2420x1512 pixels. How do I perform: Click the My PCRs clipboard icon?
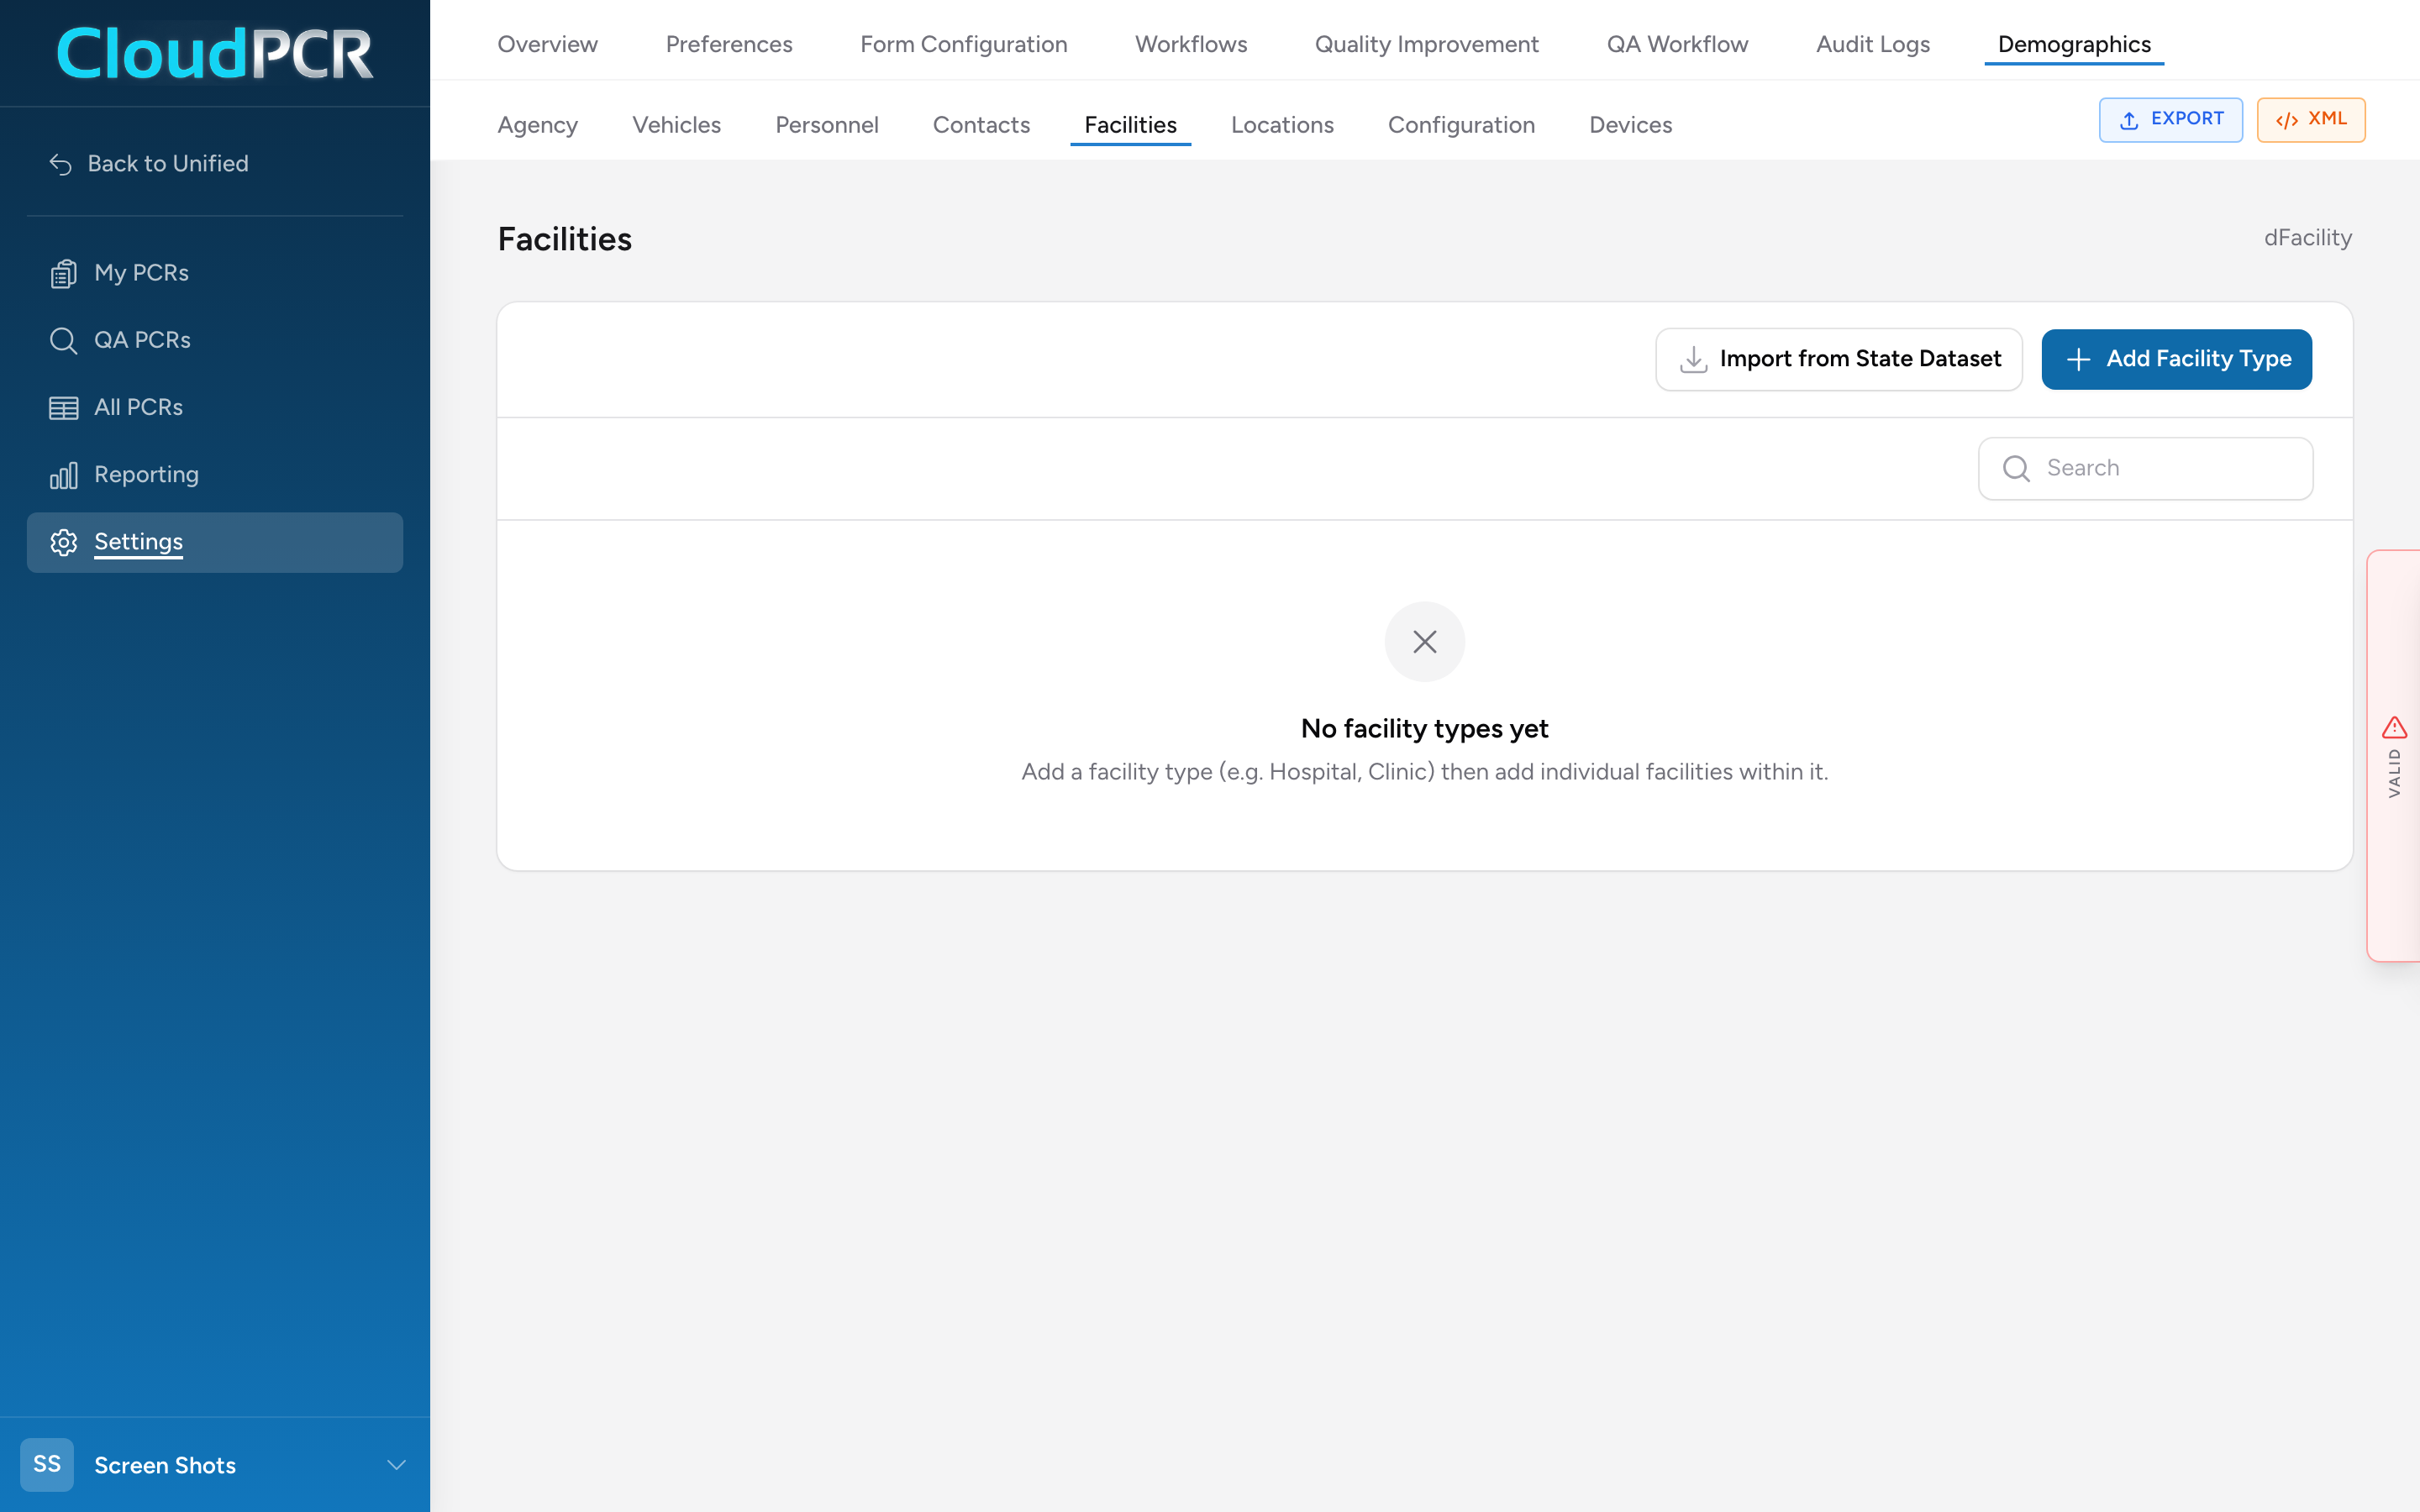[x=63, y=273]
